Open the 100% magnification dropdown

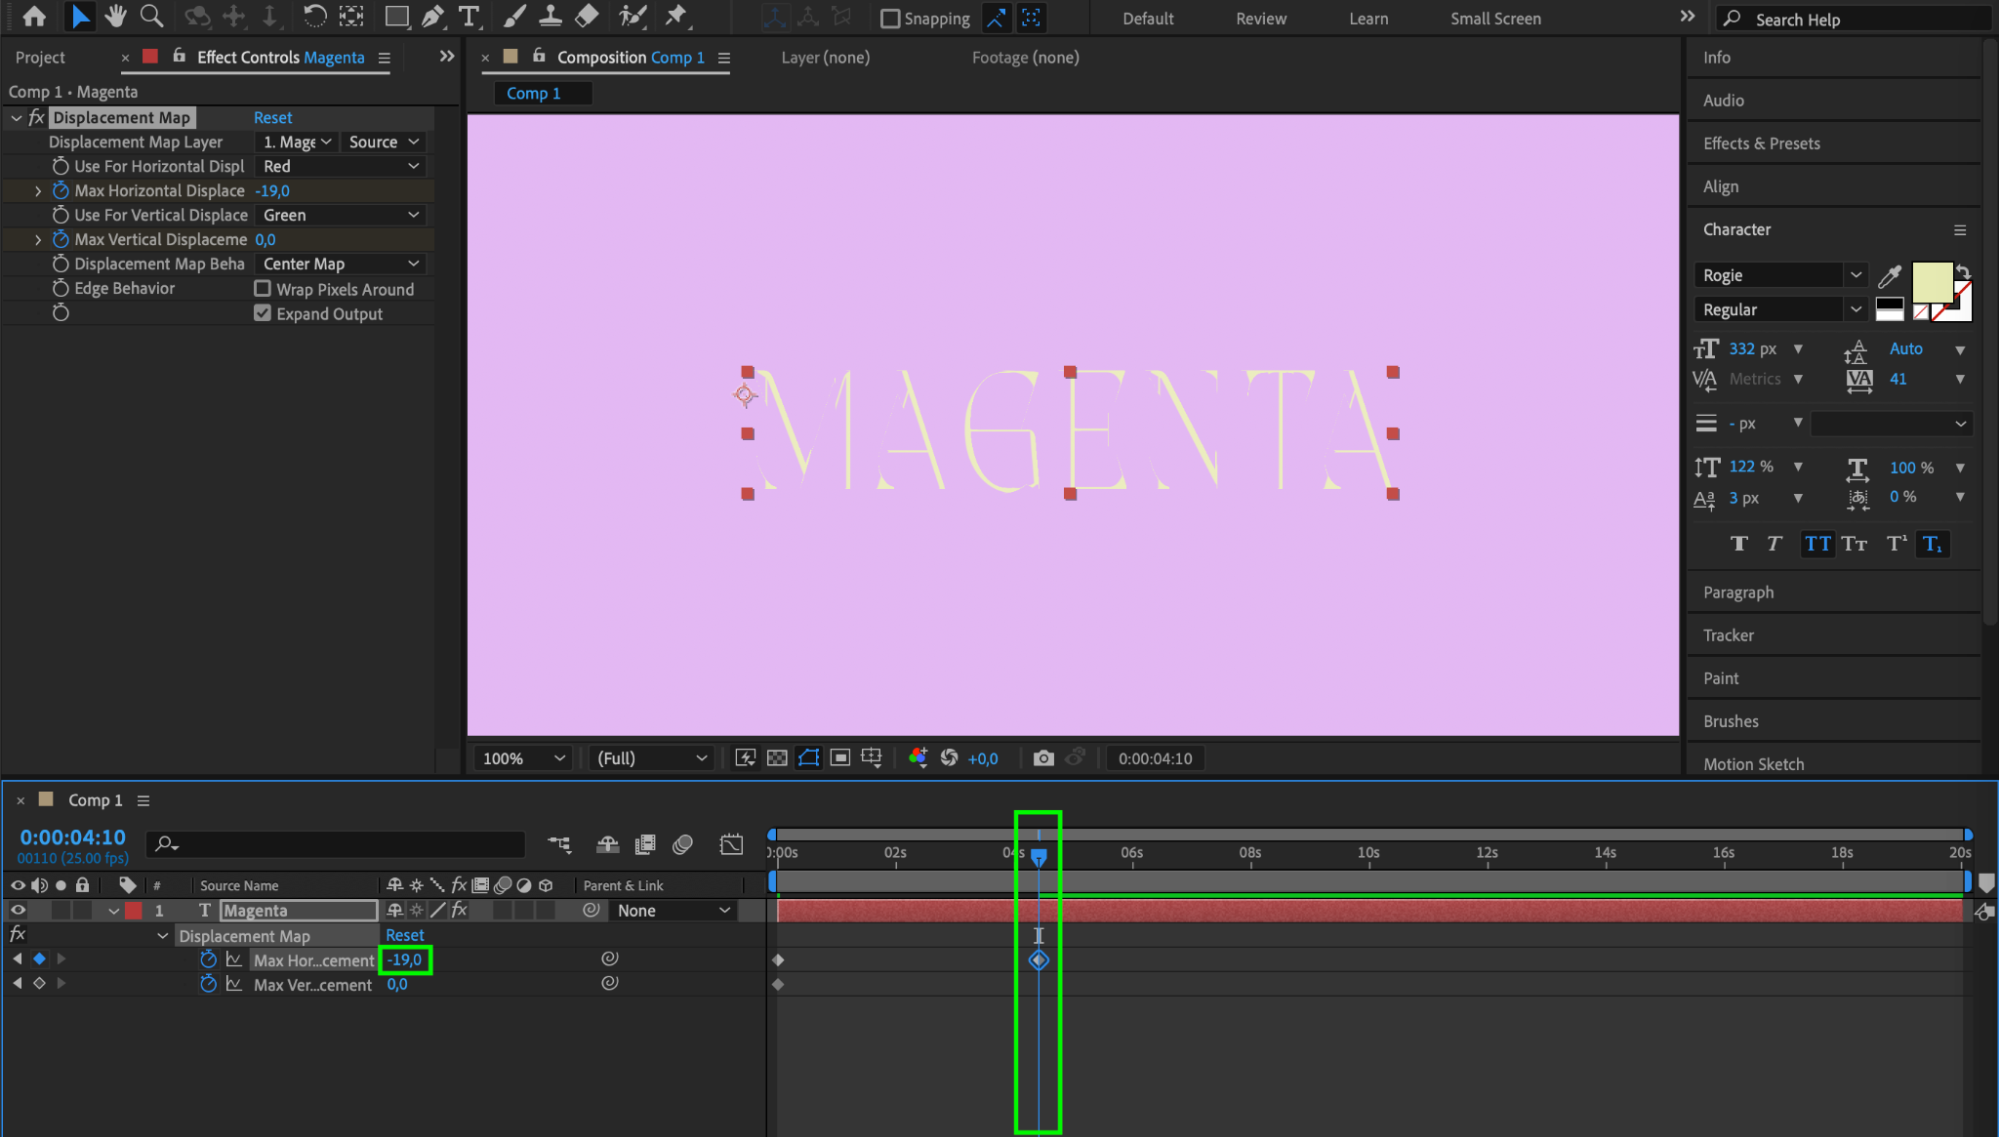pos(523,758)
